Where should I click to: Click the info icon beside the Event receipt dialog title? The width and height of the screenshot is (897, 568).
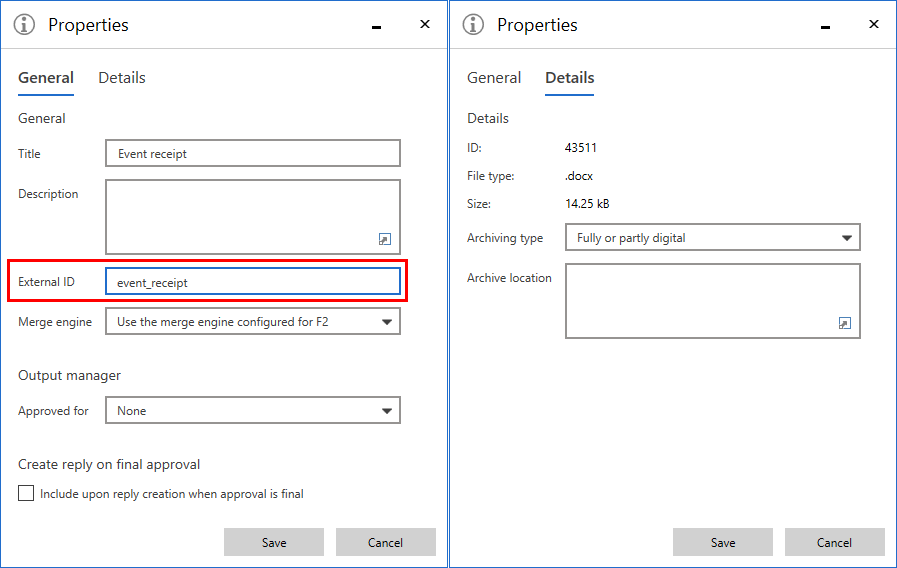[25, 25]
